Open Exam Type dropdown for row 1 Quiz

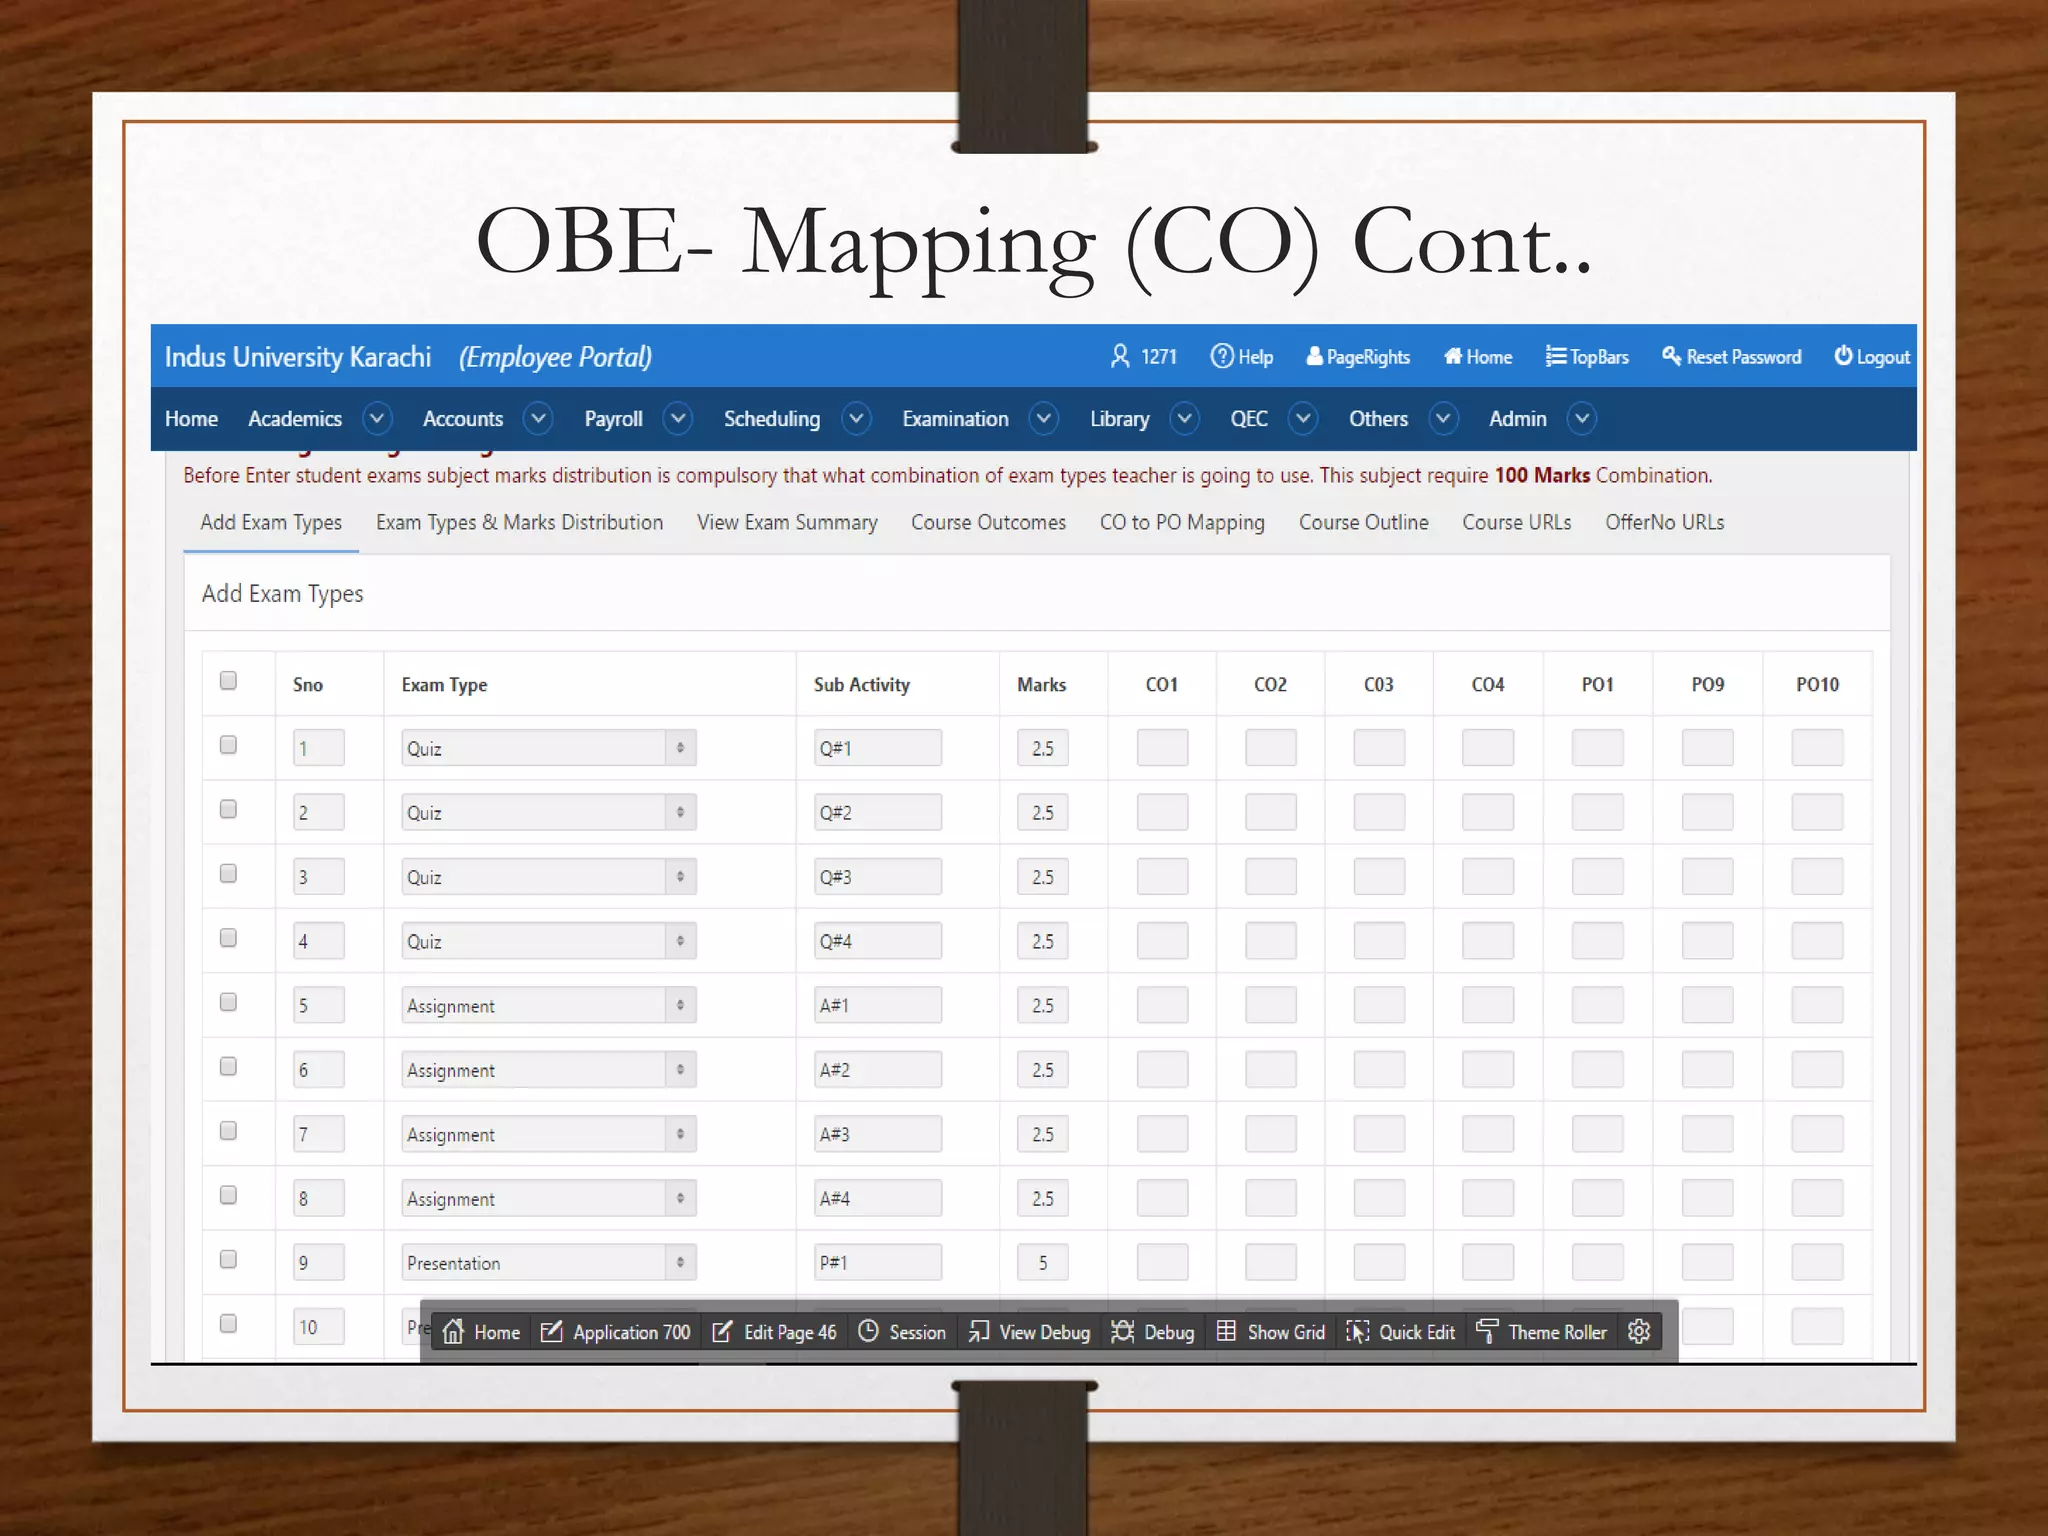pyautogui.click(x=549, y=748)
